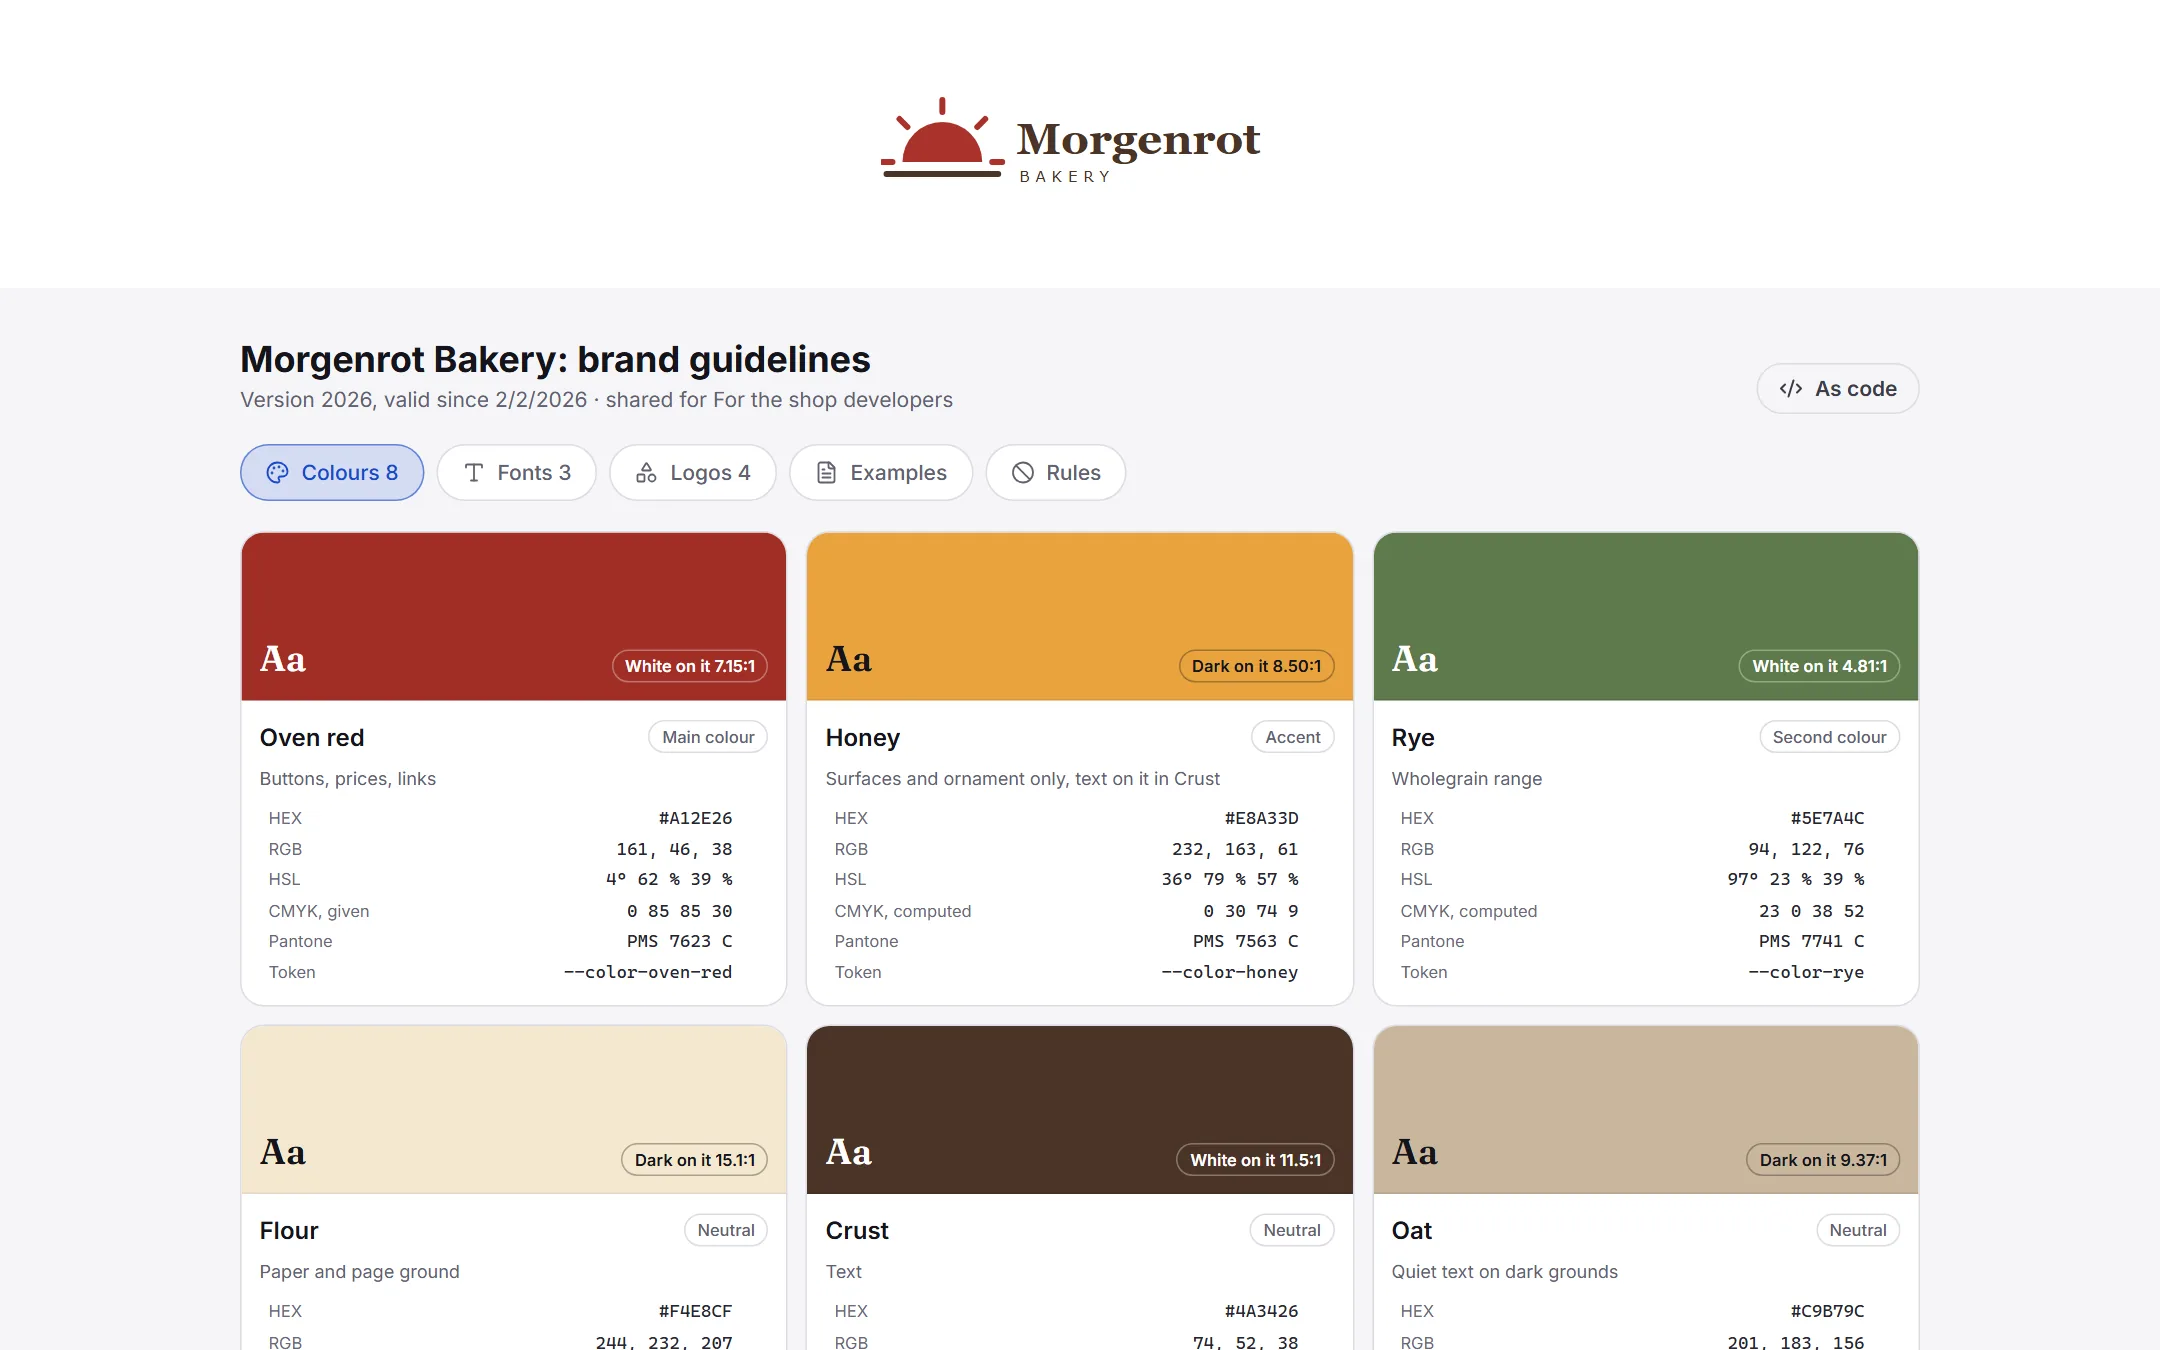The image size is (2160, 1350).
Task: Switch to the Fonts 3 tab
Action: click(517, 473)
